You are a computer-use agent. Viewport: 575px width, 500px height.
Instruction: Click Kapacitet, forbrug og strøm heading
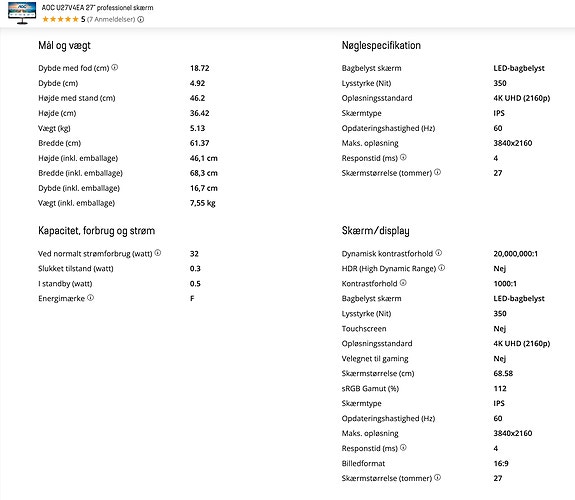coord(96,231)
